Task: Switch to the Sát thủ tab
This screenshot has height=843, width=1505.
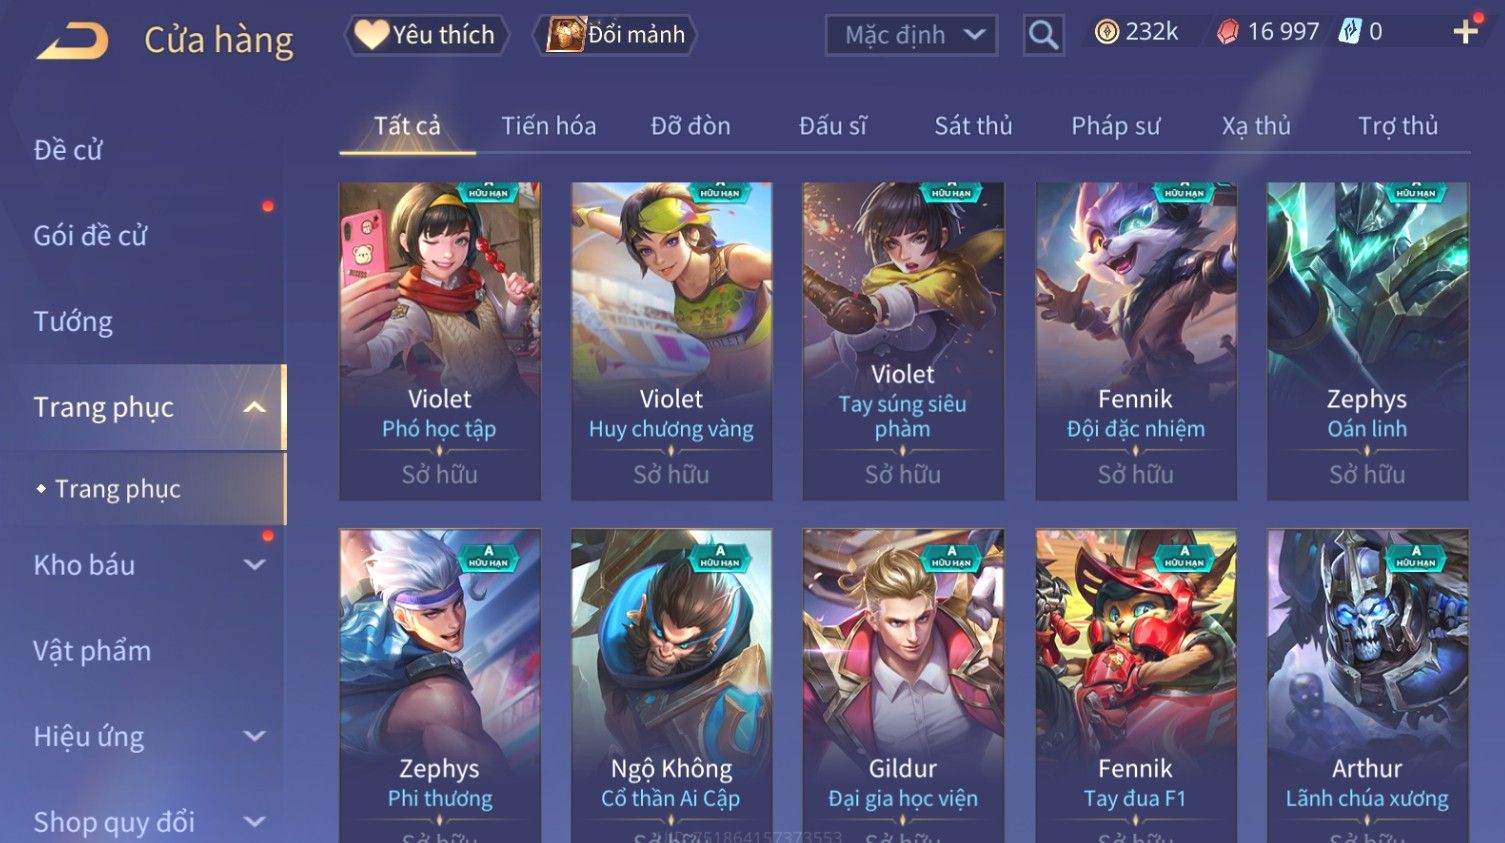Action: 973,126
